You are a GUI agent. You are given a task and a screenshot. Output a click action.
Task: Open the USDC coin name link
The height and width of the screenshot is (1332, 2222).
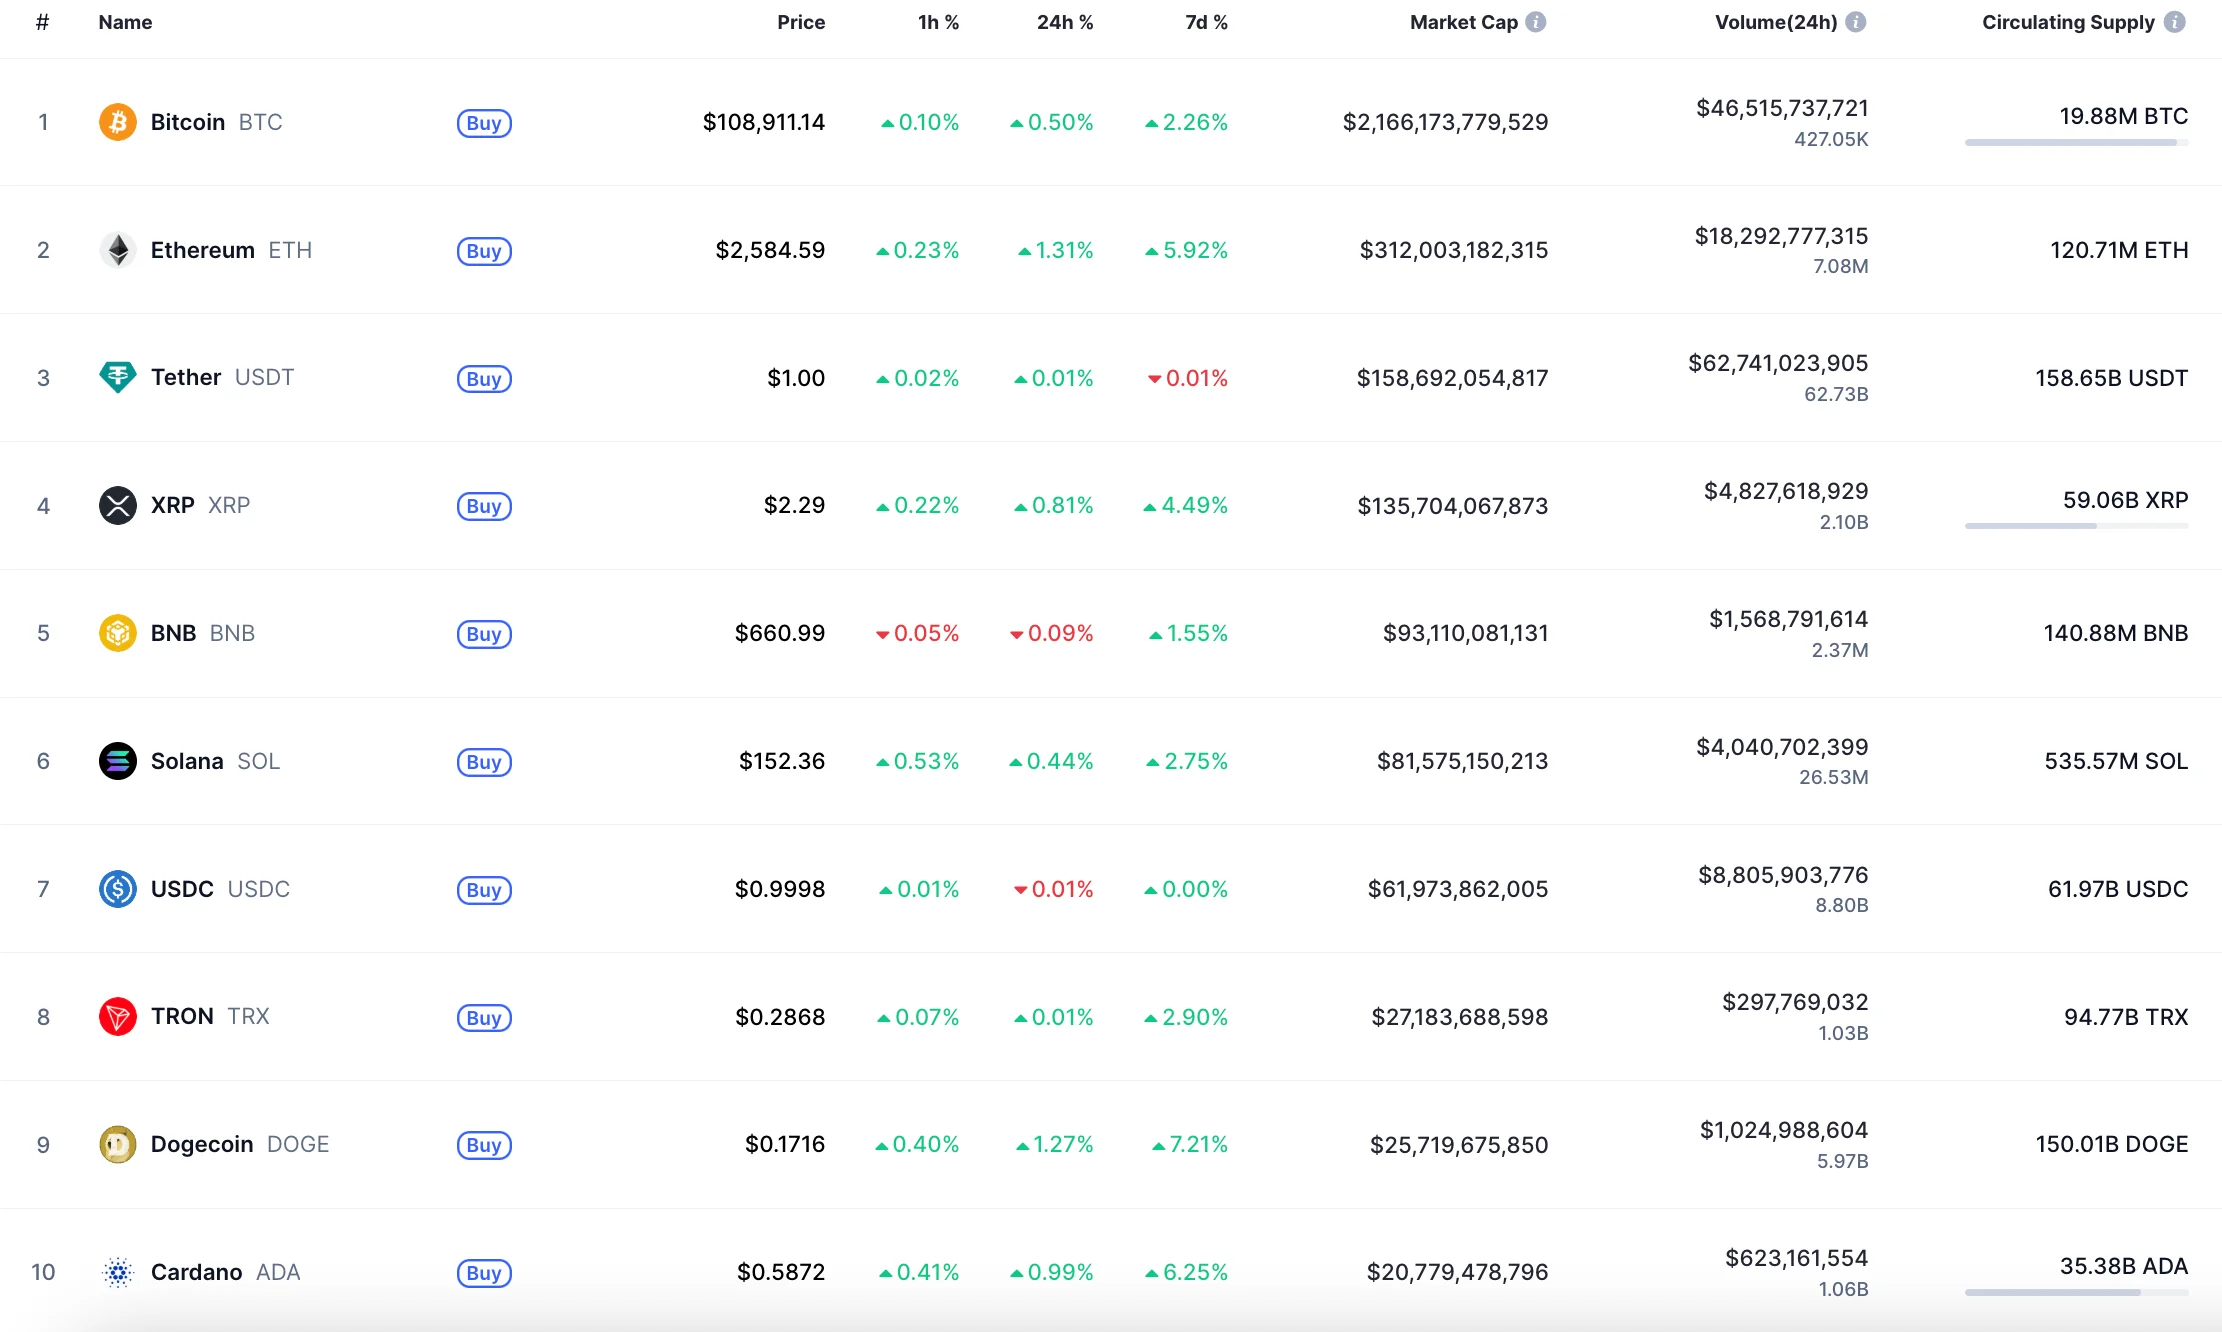click(182, 889)
